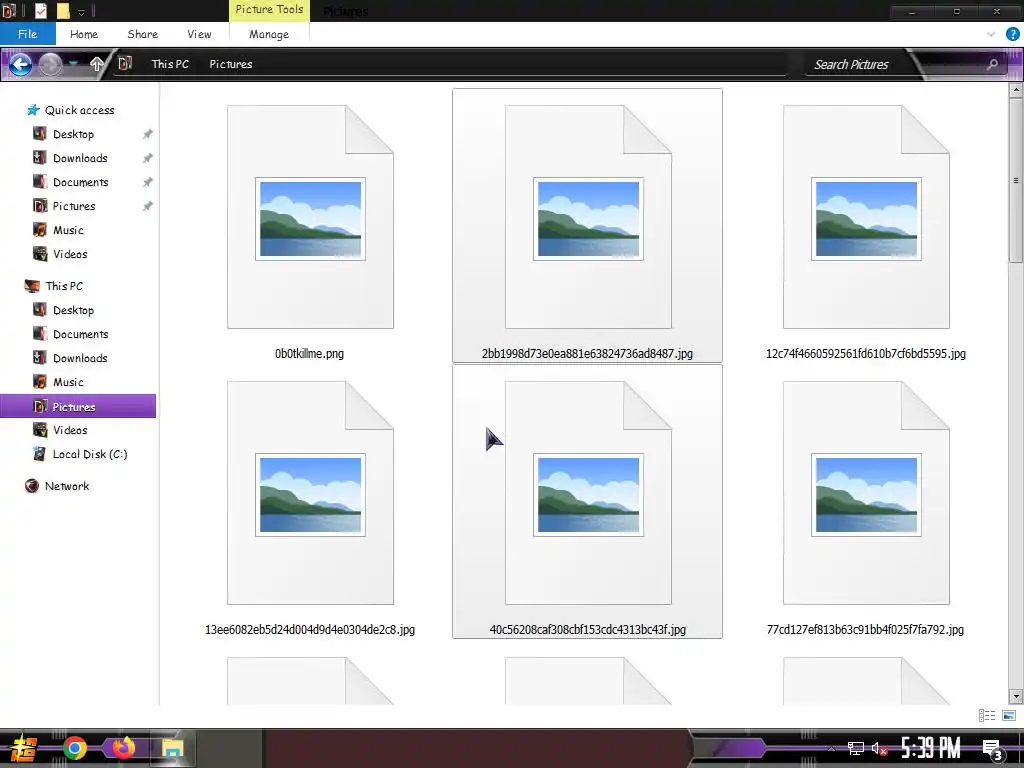Click file name 77cd127ef813b63c91bb4f025f7fa792.jpg
1024x768 pixels.
click(865, 630)
